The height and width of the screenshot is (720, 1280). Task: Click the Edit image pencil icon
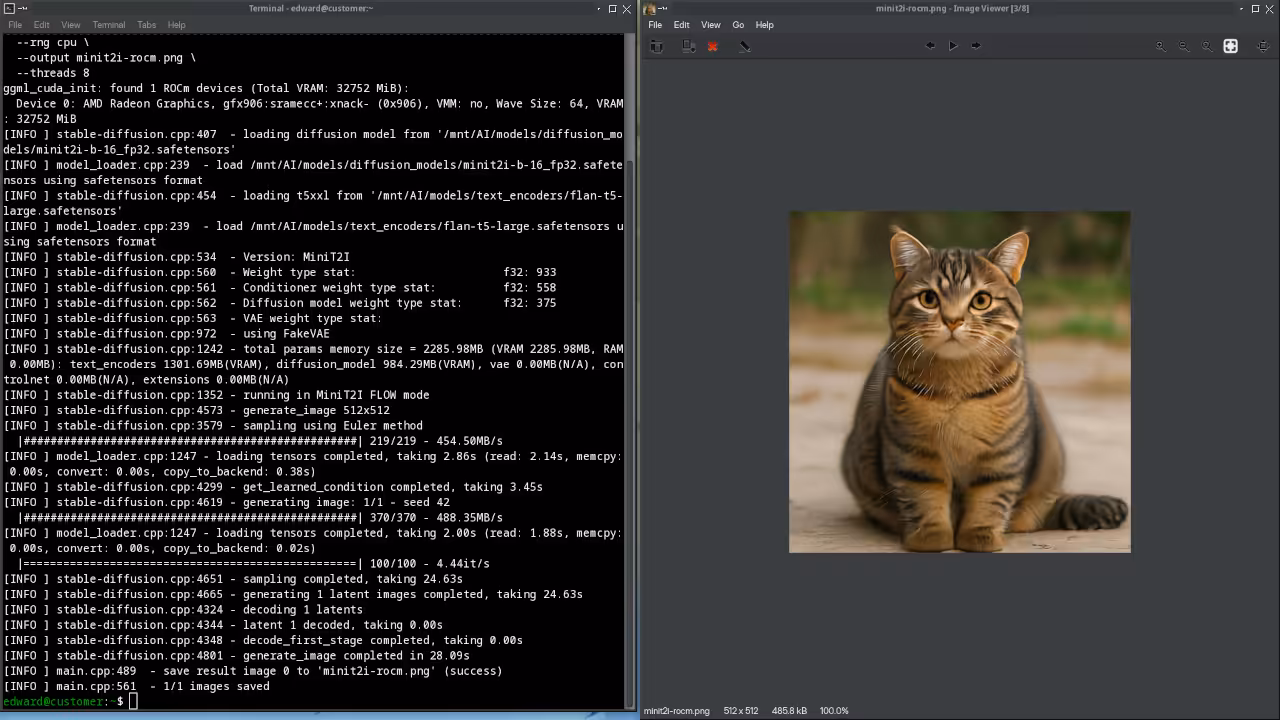coord(745,46)
